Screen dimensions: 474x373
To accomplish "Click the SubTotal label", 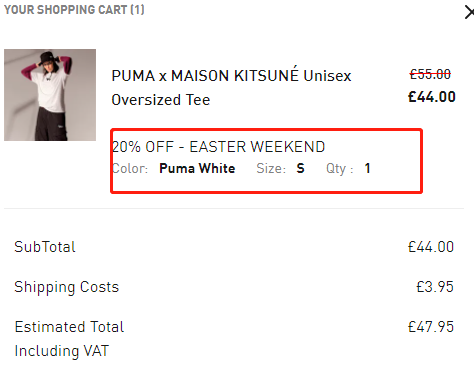I will 45,247.
